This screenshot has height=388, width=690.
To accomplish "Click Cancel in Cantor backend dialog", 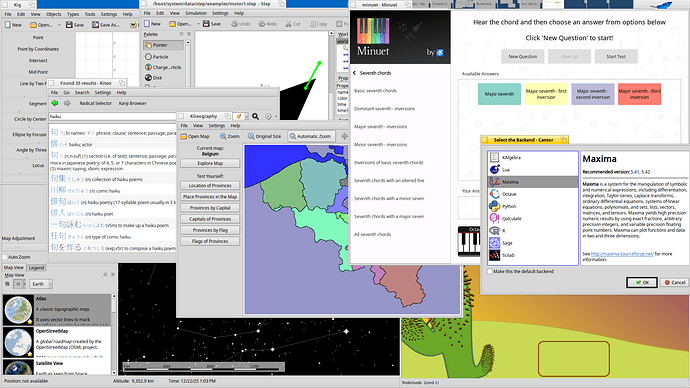I will [x=675, y=282].
